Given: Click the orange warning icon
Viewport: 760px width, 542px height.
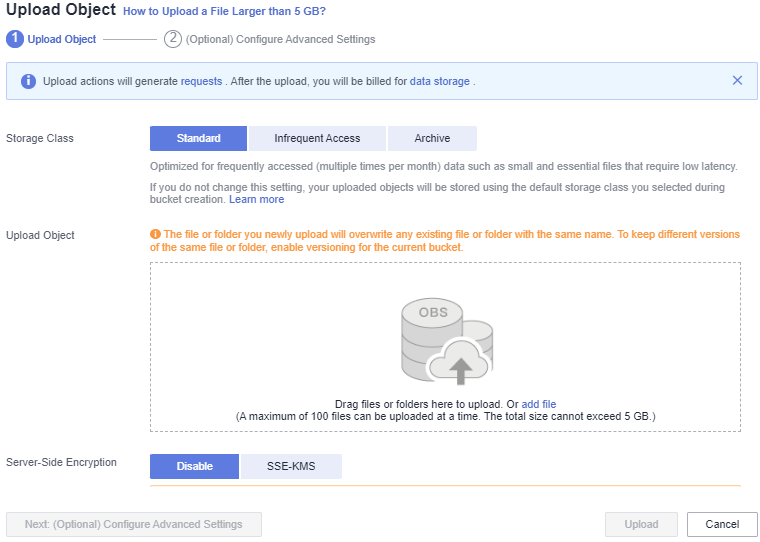Looking at the screenshot, I should tap(155, 234).
